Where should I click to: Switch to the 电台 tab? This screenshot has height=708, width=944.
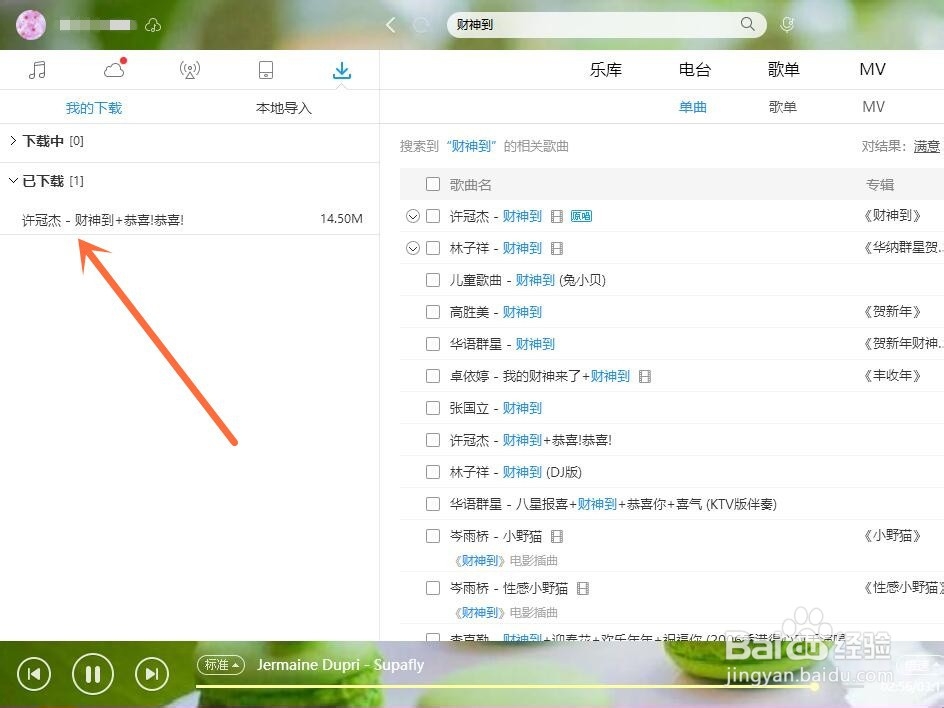[694, 69]
